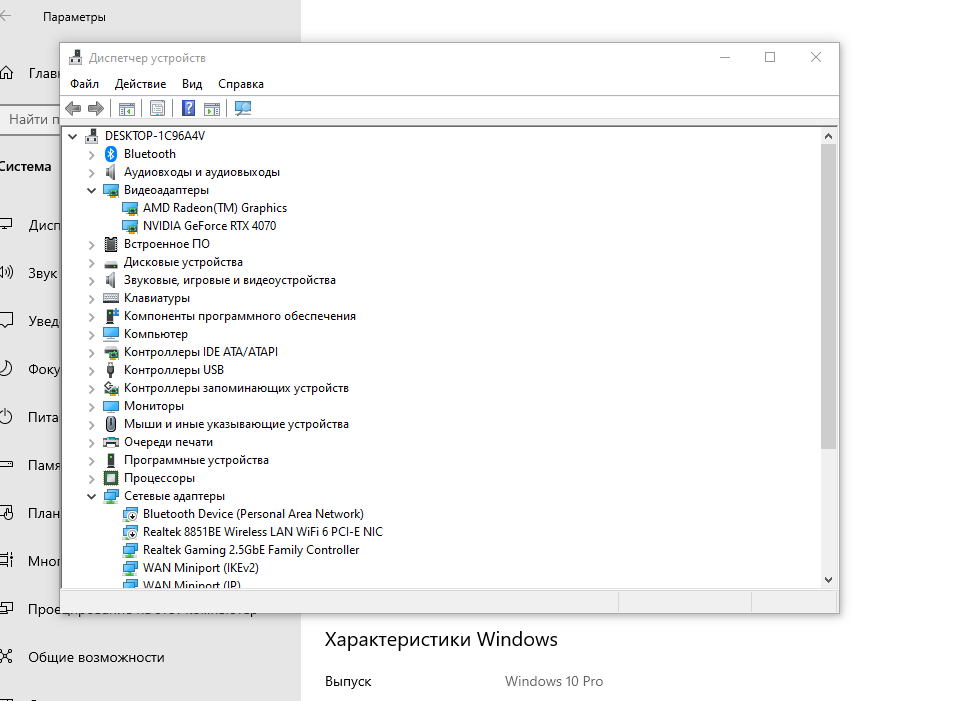Image resolution: width=971 pixels, height=701 pixels.
Task: Click the device tree scrollbar up arrow
Action: tap(829, 136)
